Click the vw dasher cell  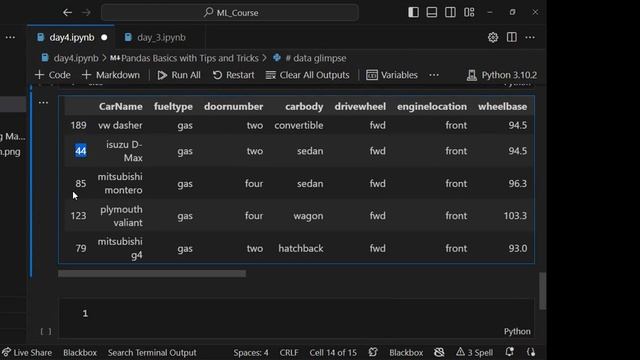click(120, 125)
